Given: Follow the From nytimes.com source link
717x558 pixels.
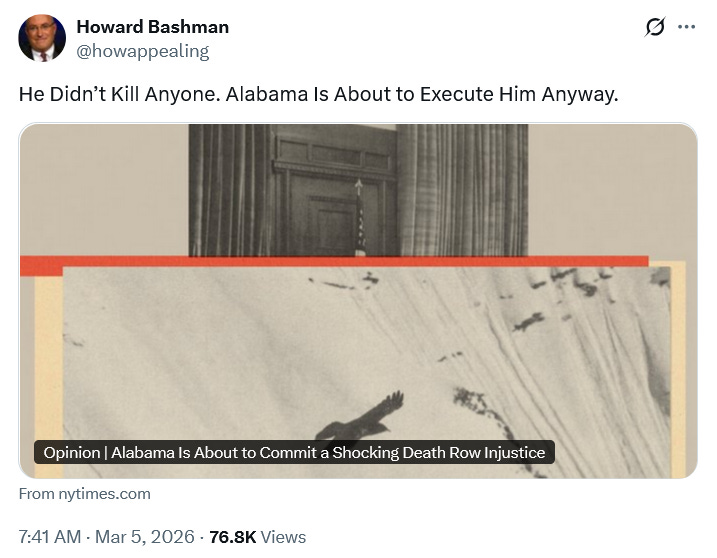Looking at the screenshot, I should point(85,494).
